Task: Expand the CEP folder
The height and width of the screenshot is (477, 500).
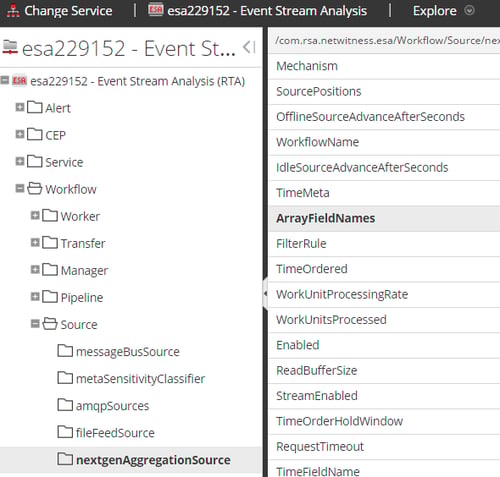Action: tap(20, 134)
